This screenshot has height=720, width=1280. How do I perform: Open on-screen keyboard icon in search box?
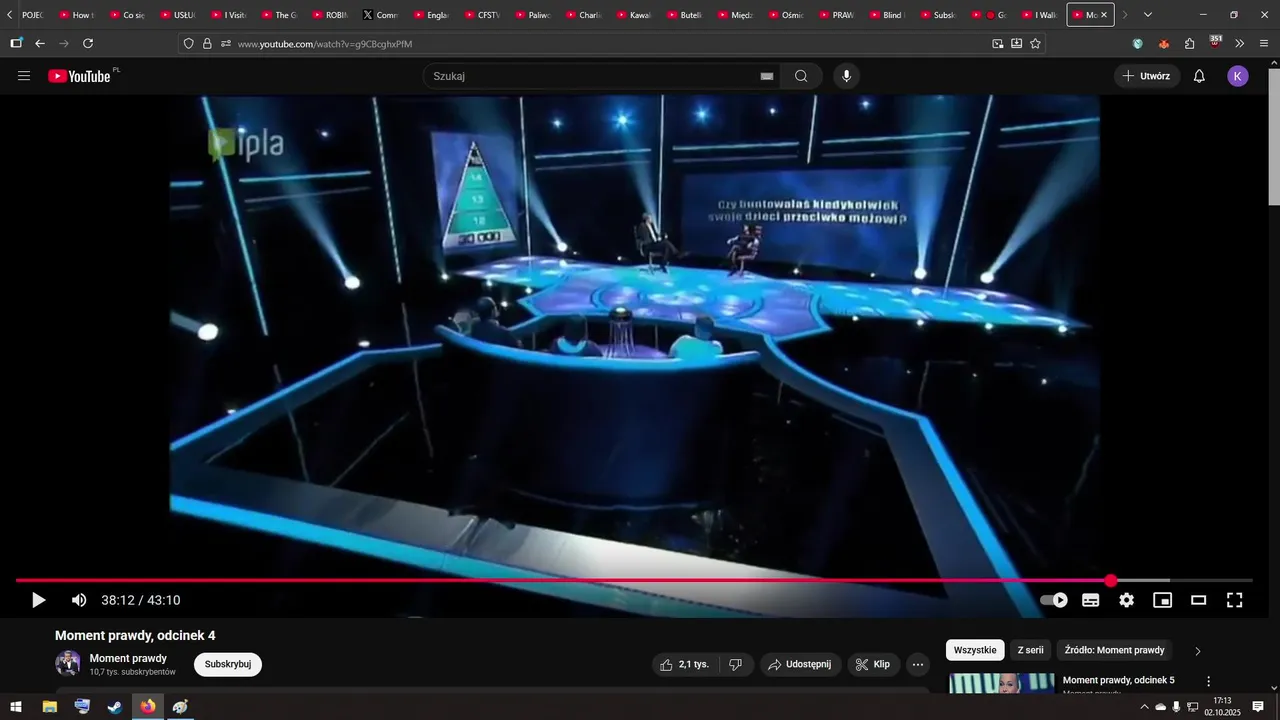(767, 76)
